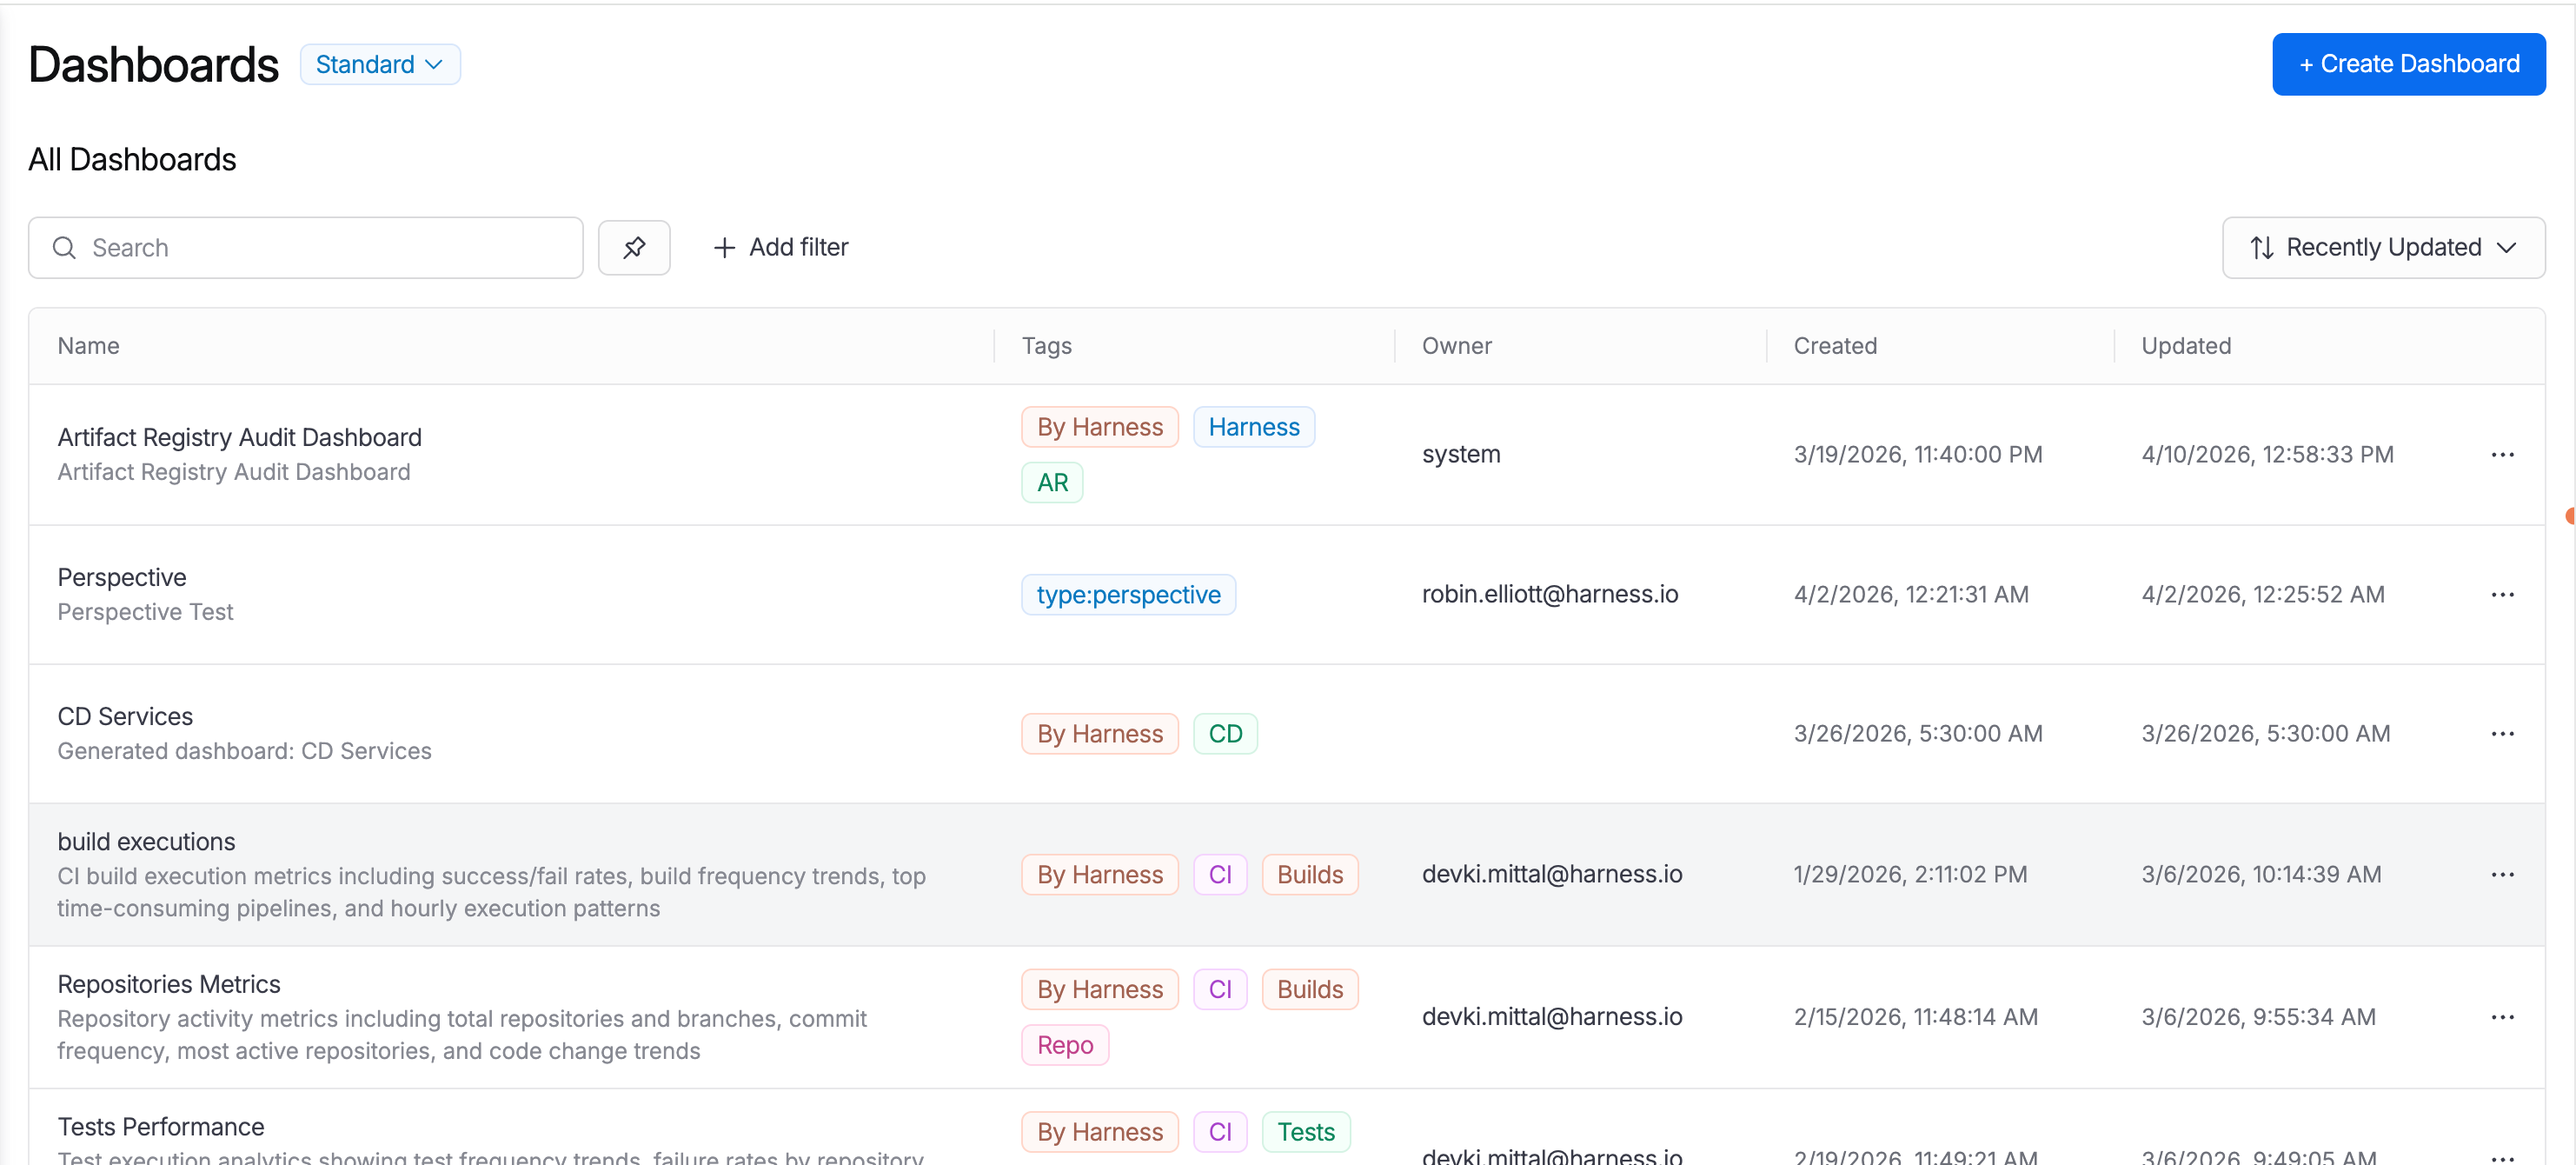The height and width of the screenshot is (1165, 2576).
Task: Expand the Recently Updated sort dropdown
Action: click(x=2383, y=247)
